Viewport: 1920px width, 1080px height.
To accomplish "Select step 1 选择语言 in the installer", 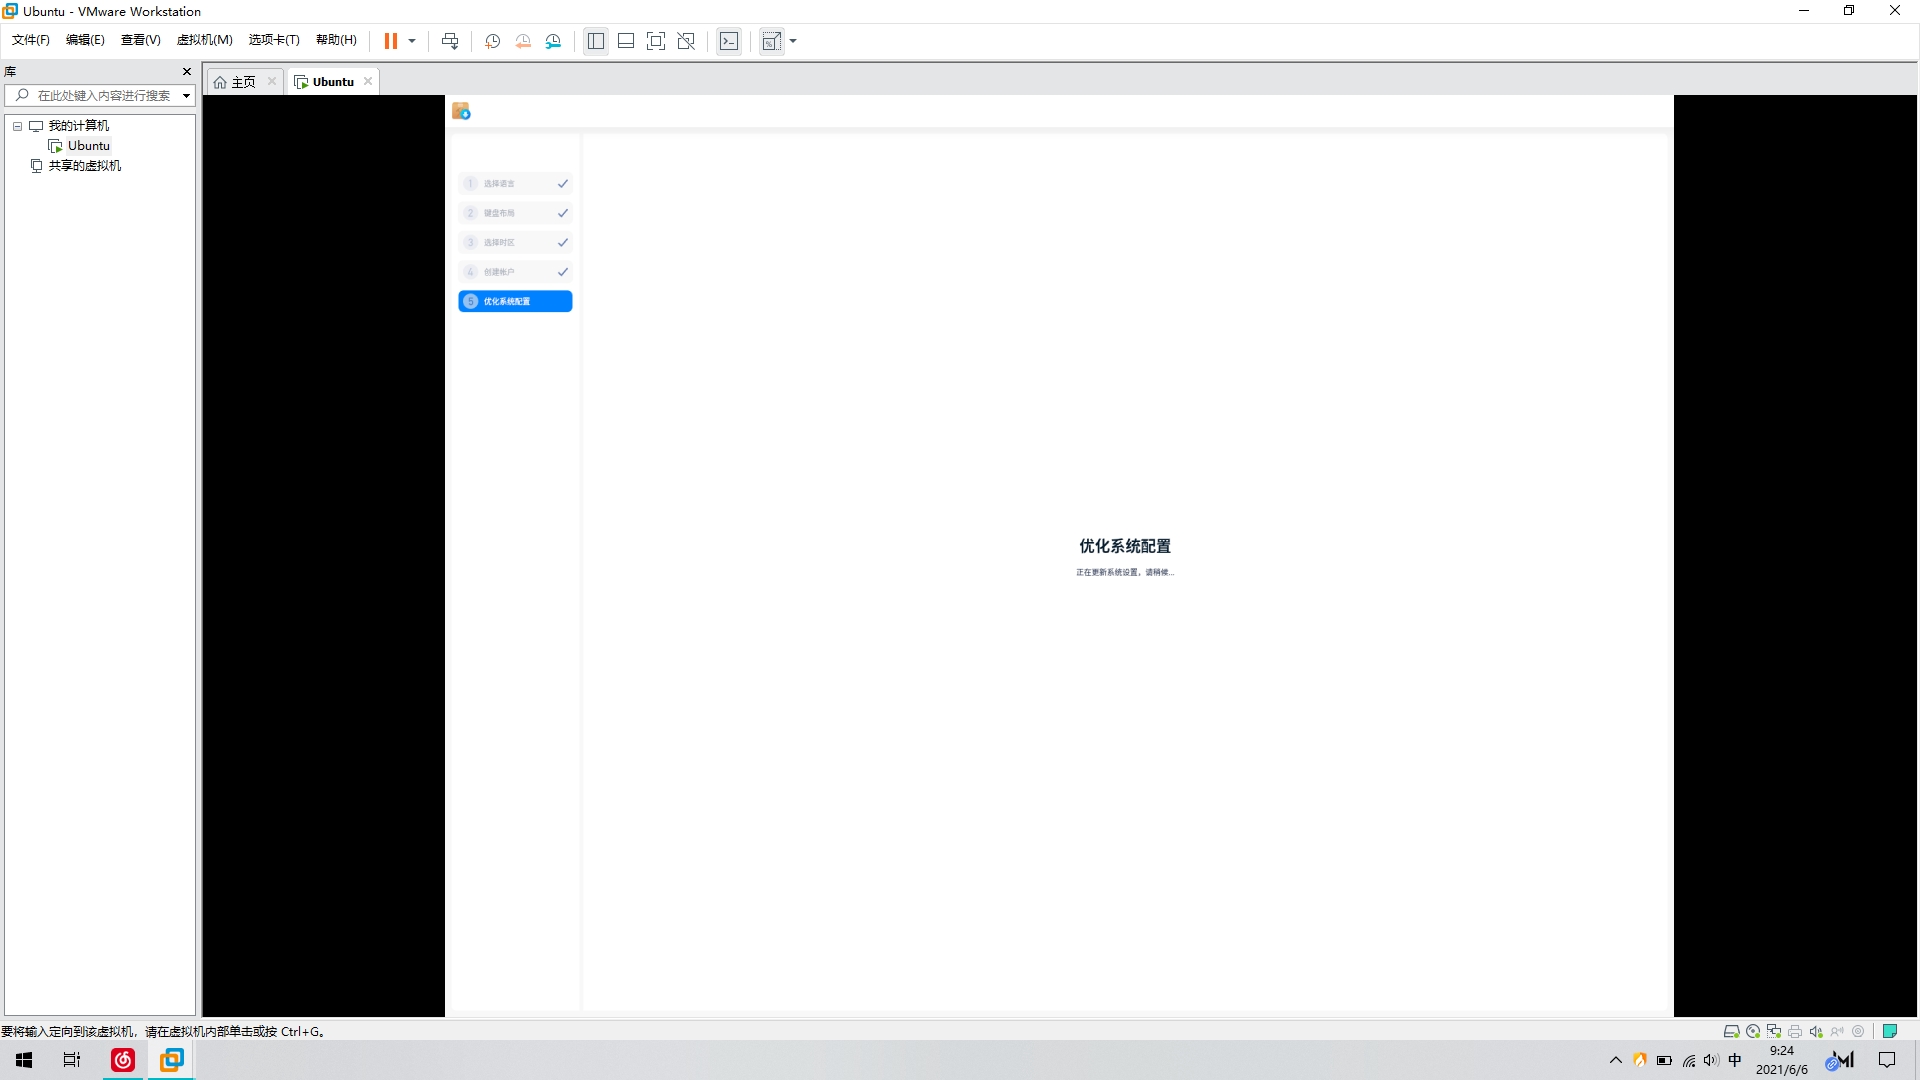I will click(515, 184).
